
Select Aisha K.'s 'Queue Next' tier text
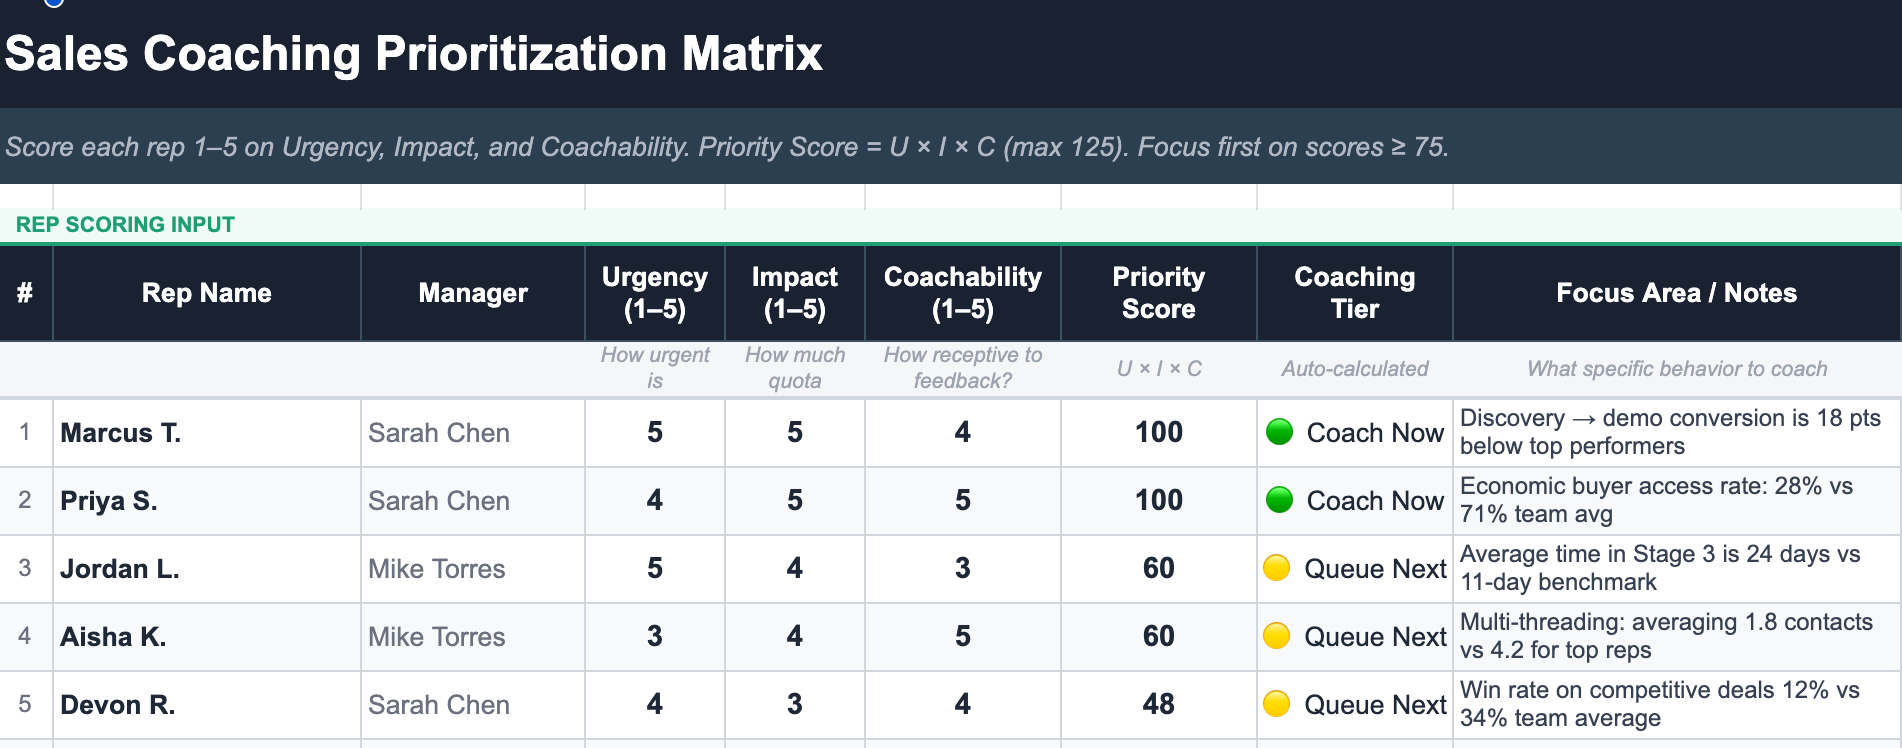[1375, 637]
